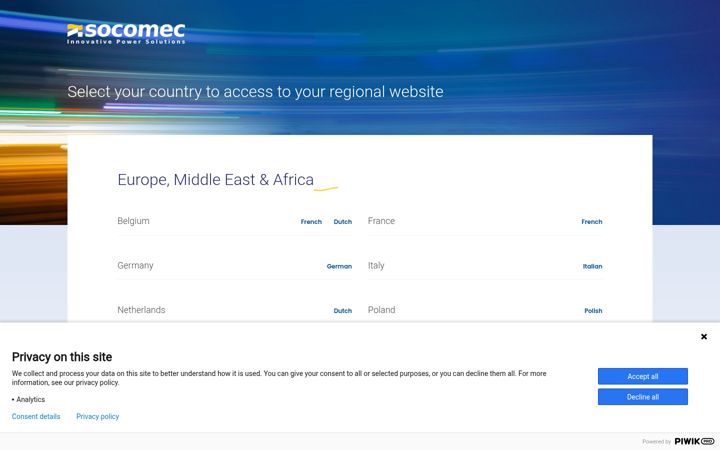Open the Privacy policy link
720x450 pixels.
[97, 416]
